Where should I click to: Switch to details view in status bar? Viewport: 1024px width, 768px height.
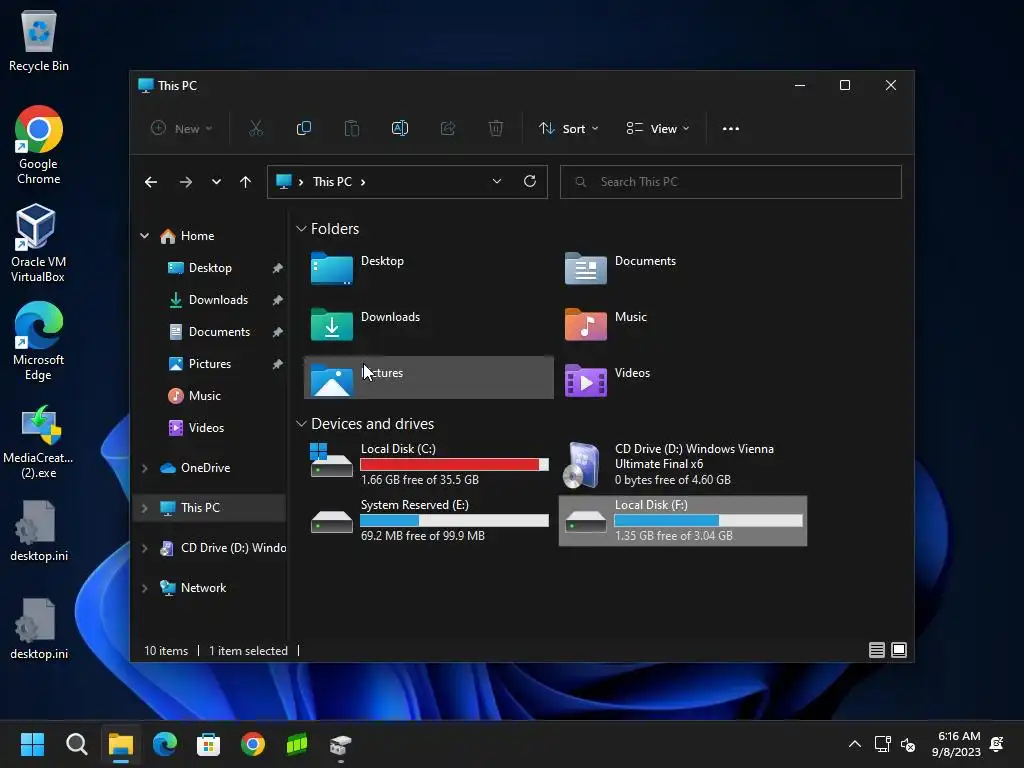[x=876, y=650]
